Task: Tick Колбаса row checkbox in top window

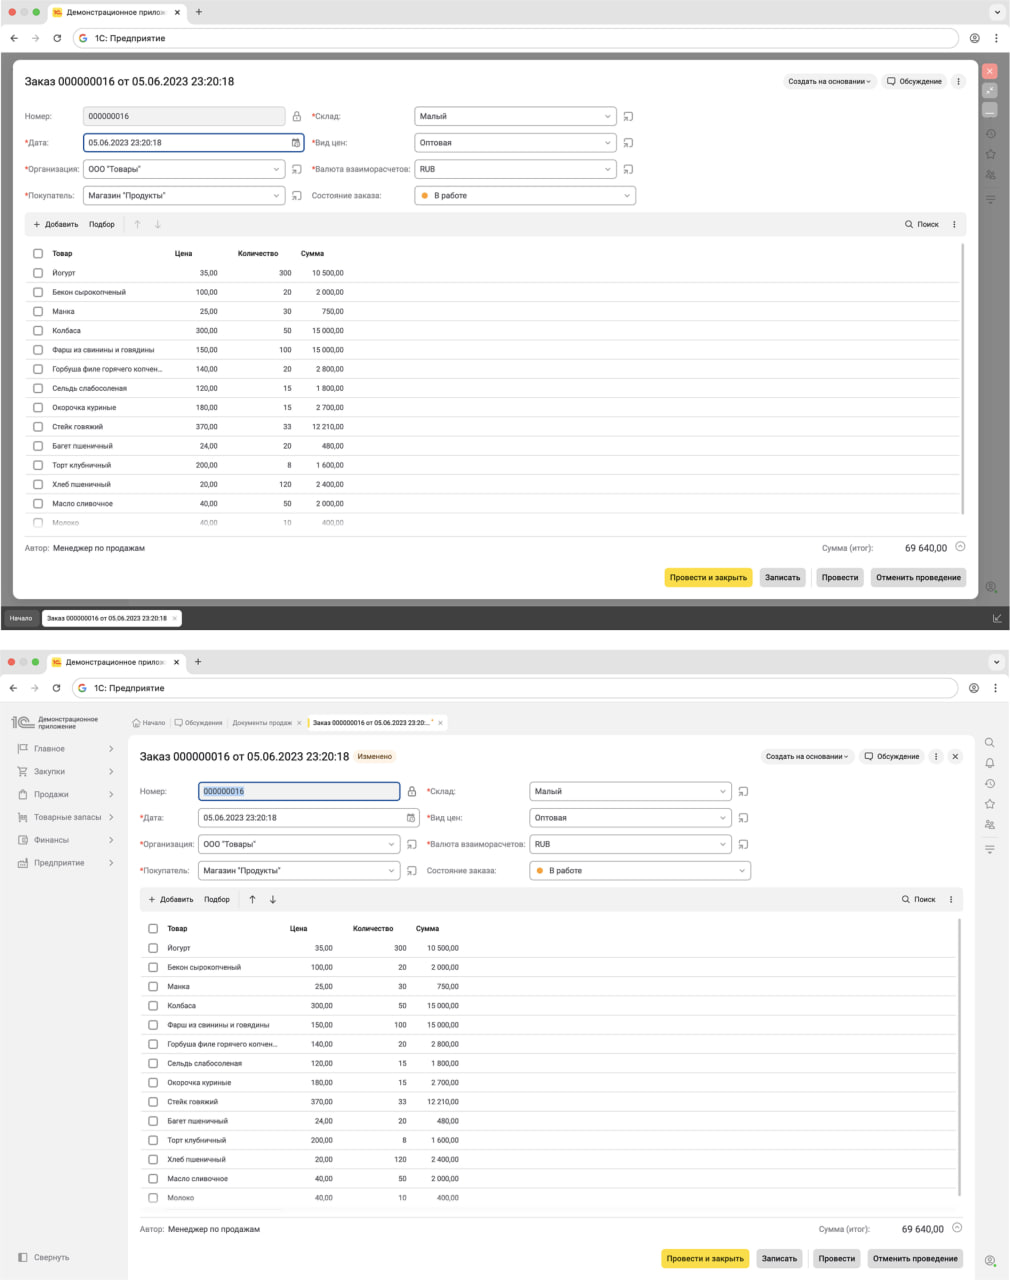Action: pos(38,330)
